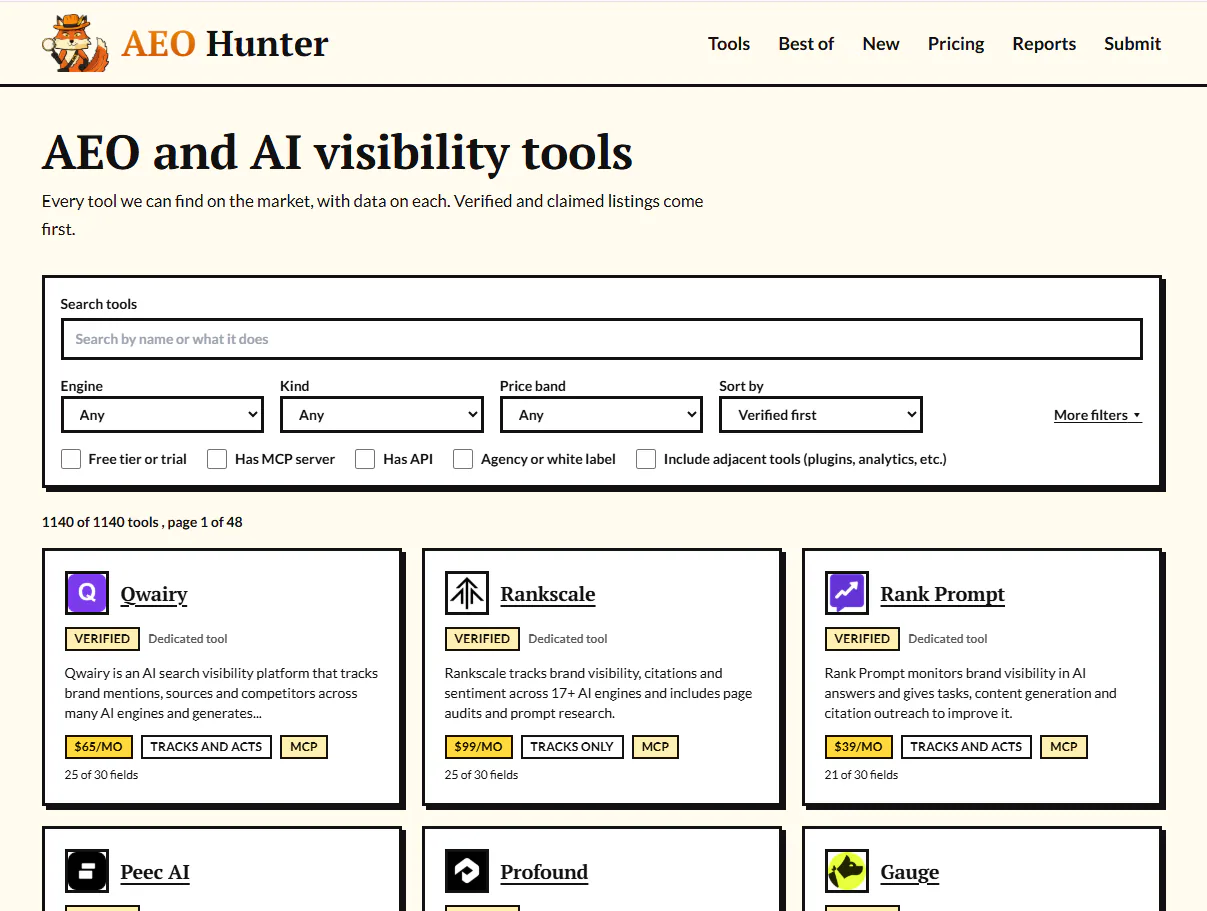
Task: Open the Gauge tool link
Action: tap(910, 872)
